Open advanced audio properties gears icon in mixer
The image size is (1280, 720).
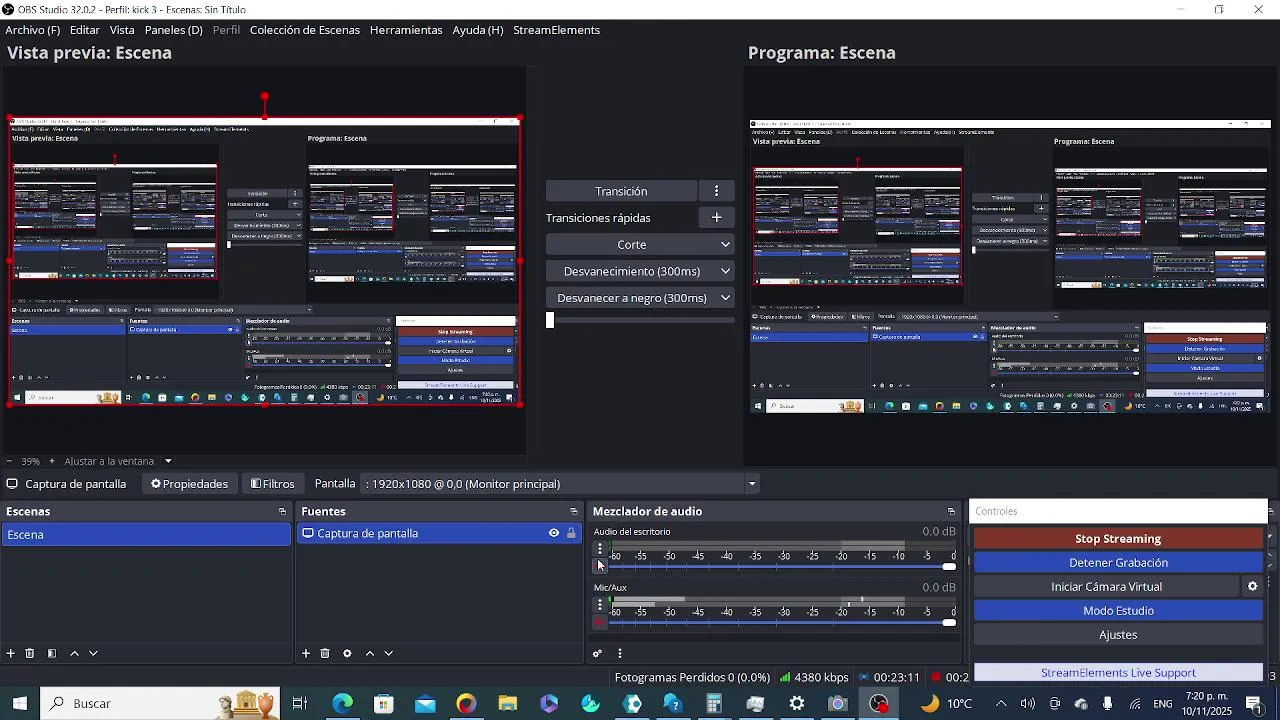(x=598, y=654)
